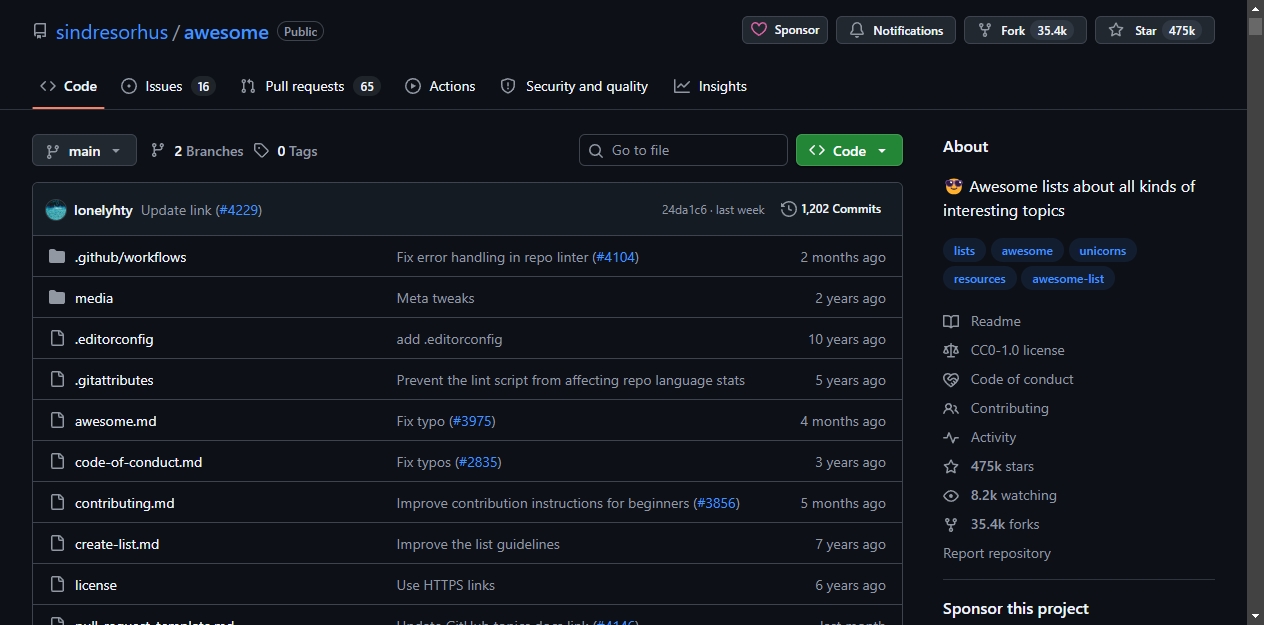
Task: Click the pulse icon beside Activity
Action: tap(951, 437)
